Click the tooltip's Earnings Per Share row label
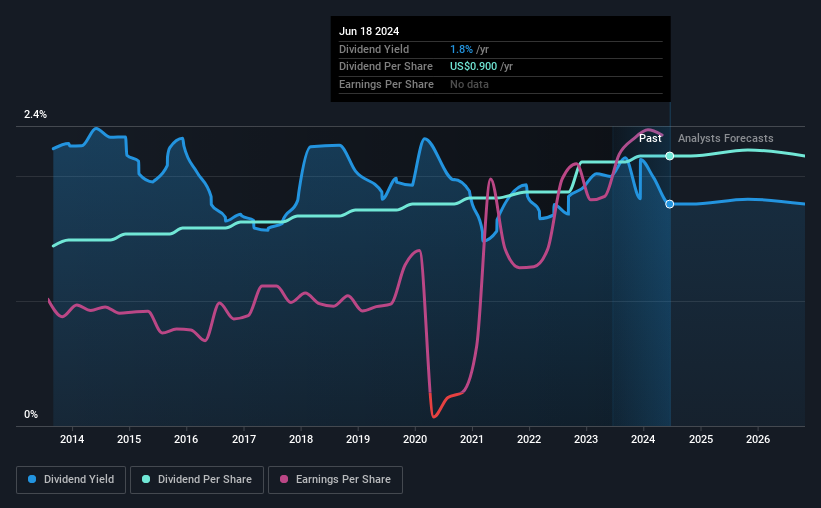This screenshot has width=821, height=508. point(386,84)
